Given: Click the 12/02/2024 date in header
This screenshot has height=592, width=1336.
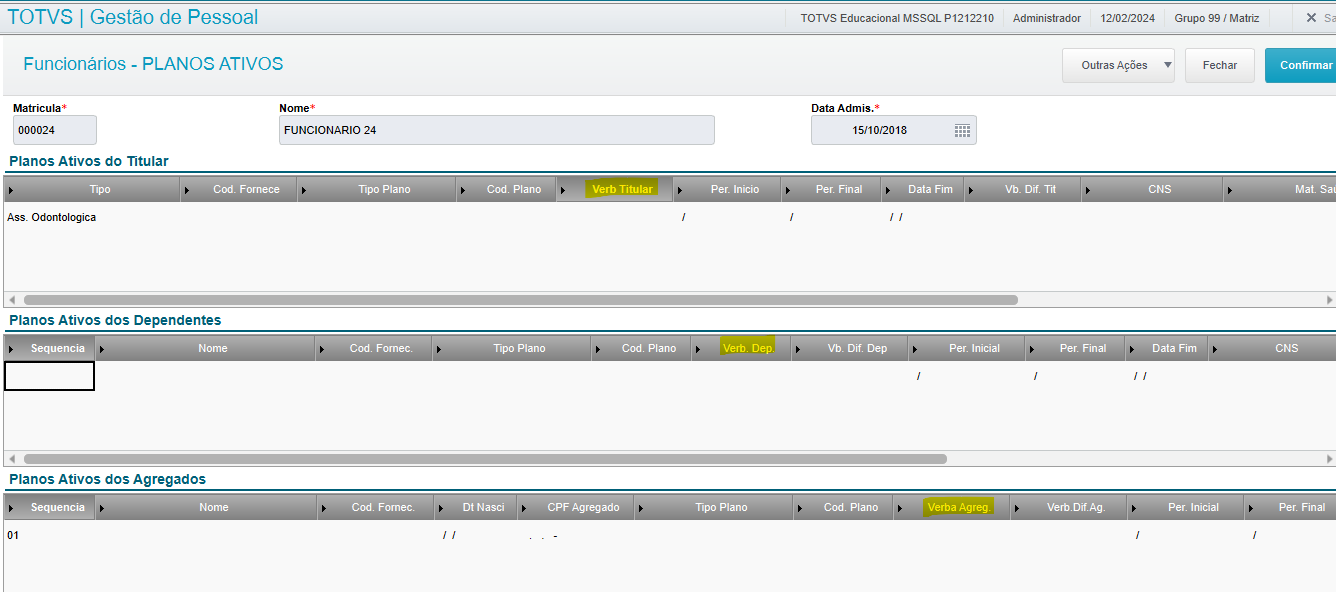Looking at the screenshot, I should (1128, 18).
